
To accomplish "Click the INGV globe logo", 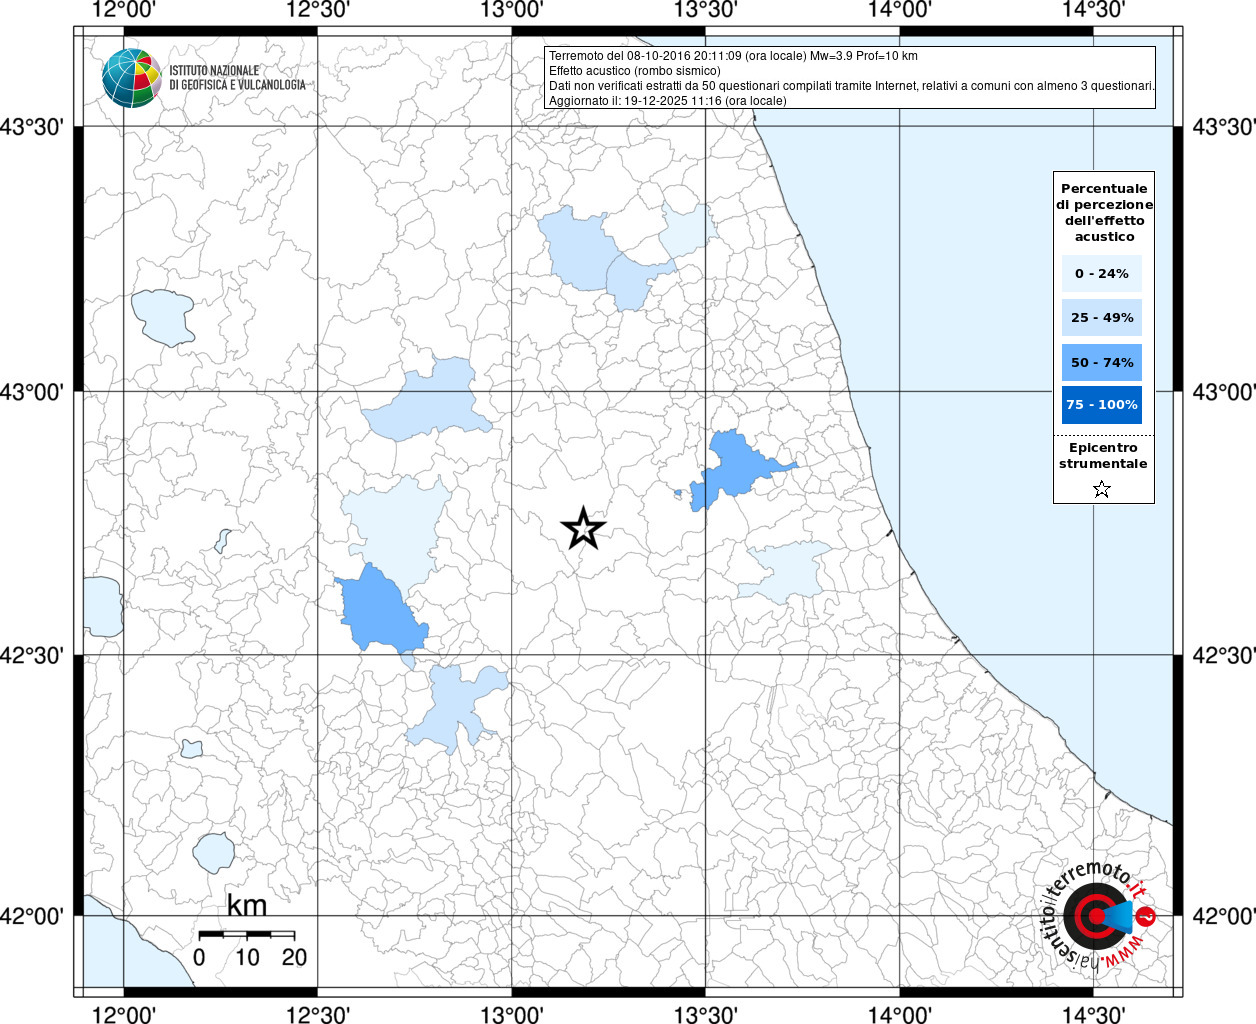I will coord(131,78).
